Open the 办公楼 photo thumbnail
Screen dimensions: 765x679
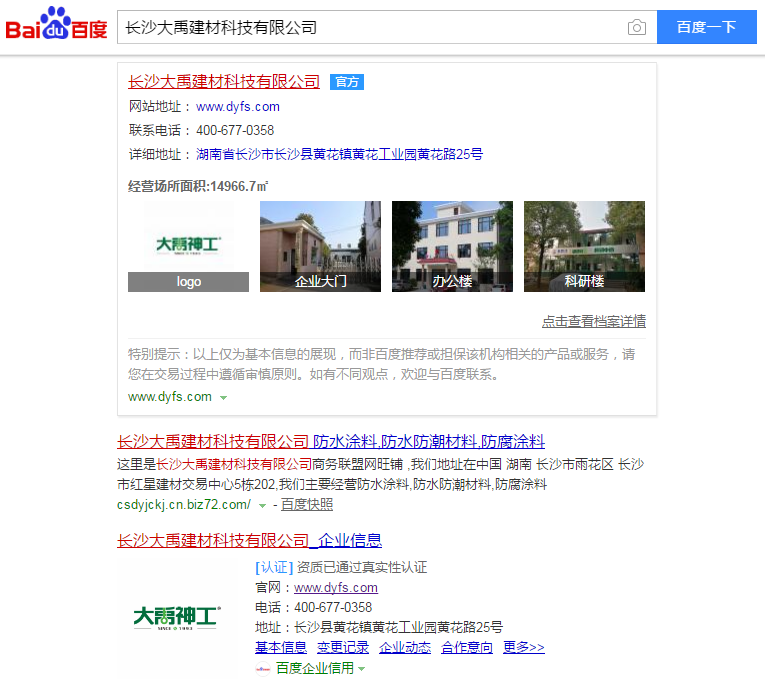click(x=452, y=246)
